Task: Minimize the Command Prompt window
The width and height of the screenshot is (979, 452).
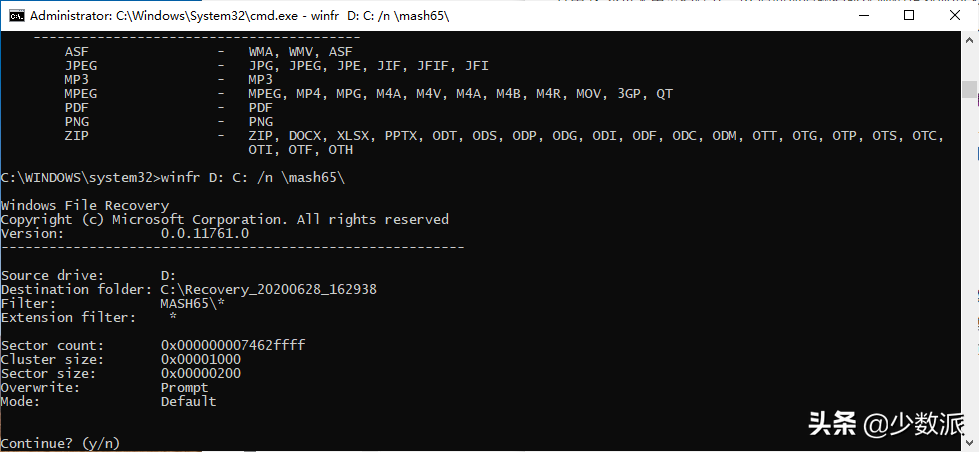Action: 863,15
